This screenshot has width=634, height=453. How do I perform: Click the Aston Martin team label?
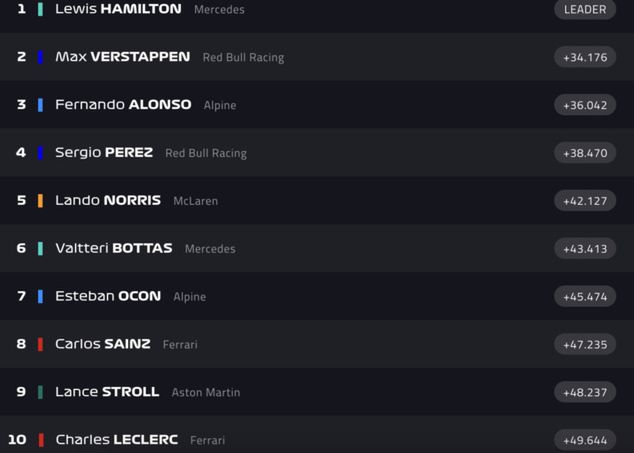tap(206, 393)
